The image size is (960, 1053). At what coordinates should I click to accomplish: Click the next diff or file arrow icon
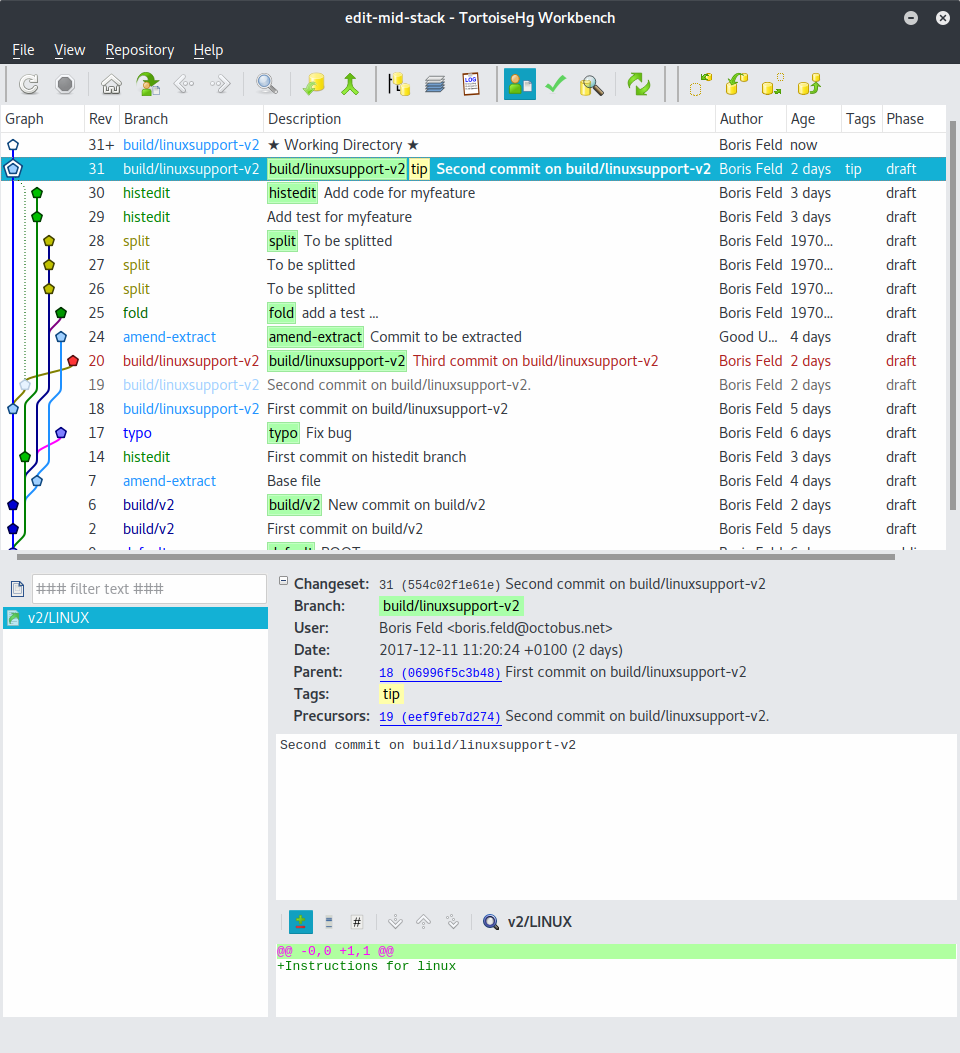pyautogui.click(x=452, y=922)
